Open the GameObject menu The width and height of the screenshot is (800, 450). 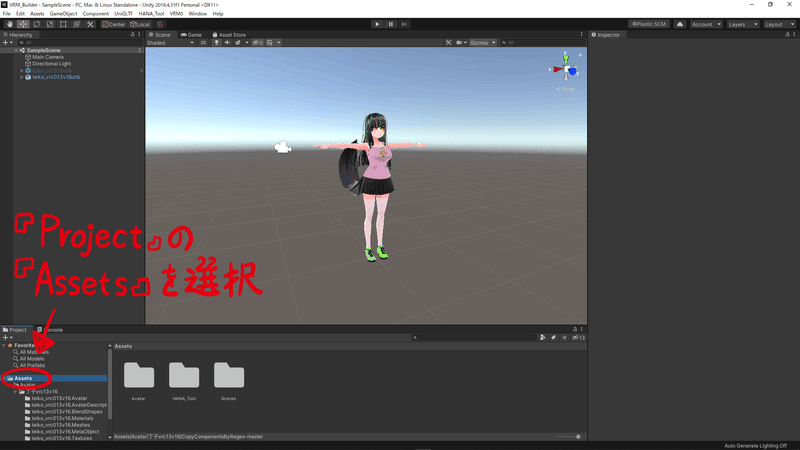(x=63, y=14)
